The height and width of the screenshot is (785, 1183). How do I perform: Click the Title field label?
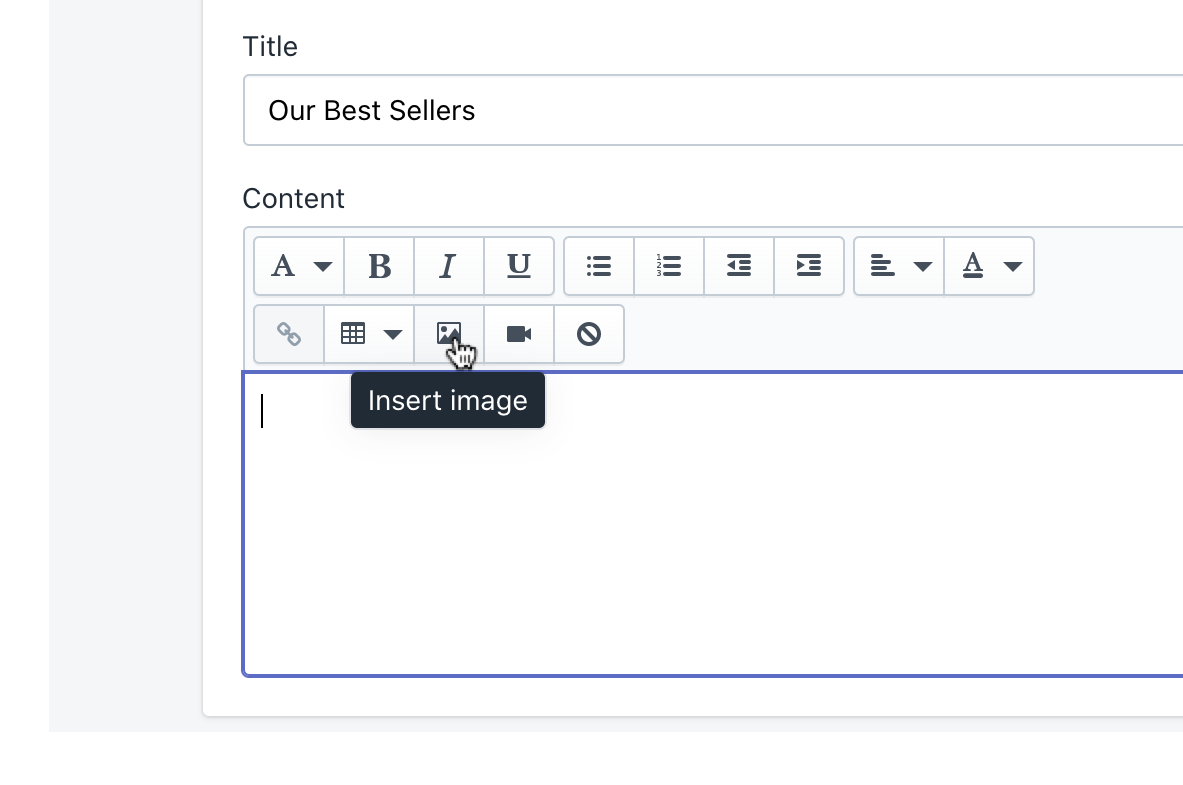tap(270, 47)
